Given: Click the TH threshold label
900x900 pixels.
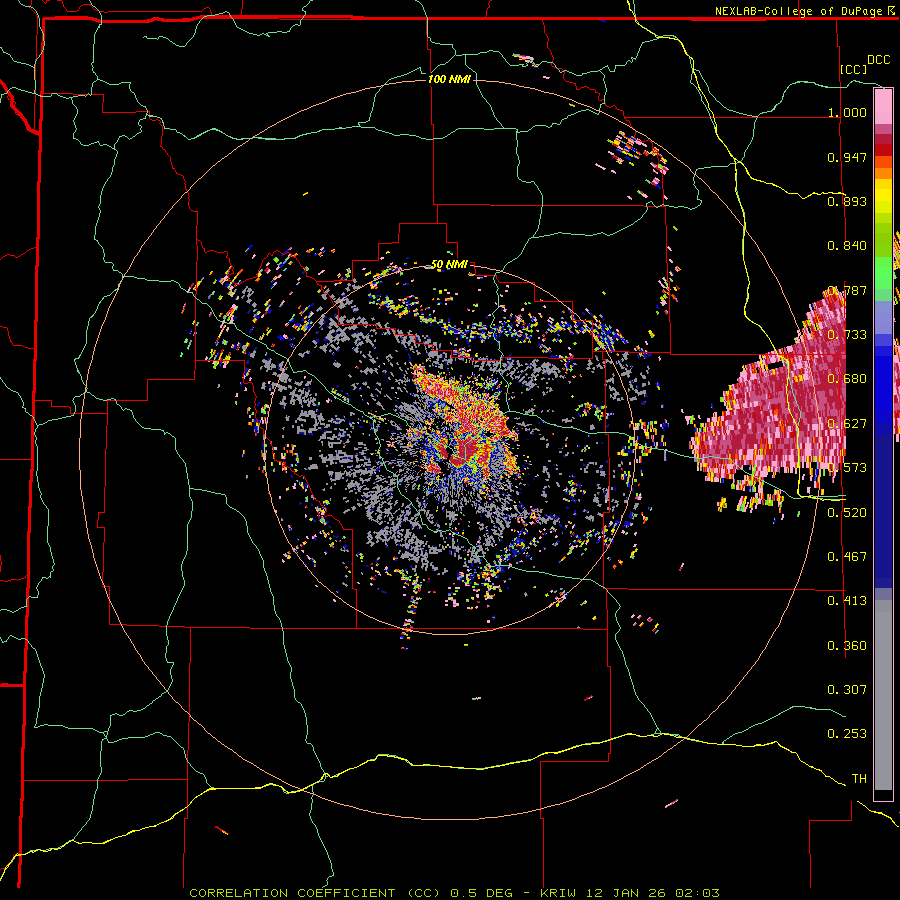Looking at the screenshot, I should [x=859, y=779].
